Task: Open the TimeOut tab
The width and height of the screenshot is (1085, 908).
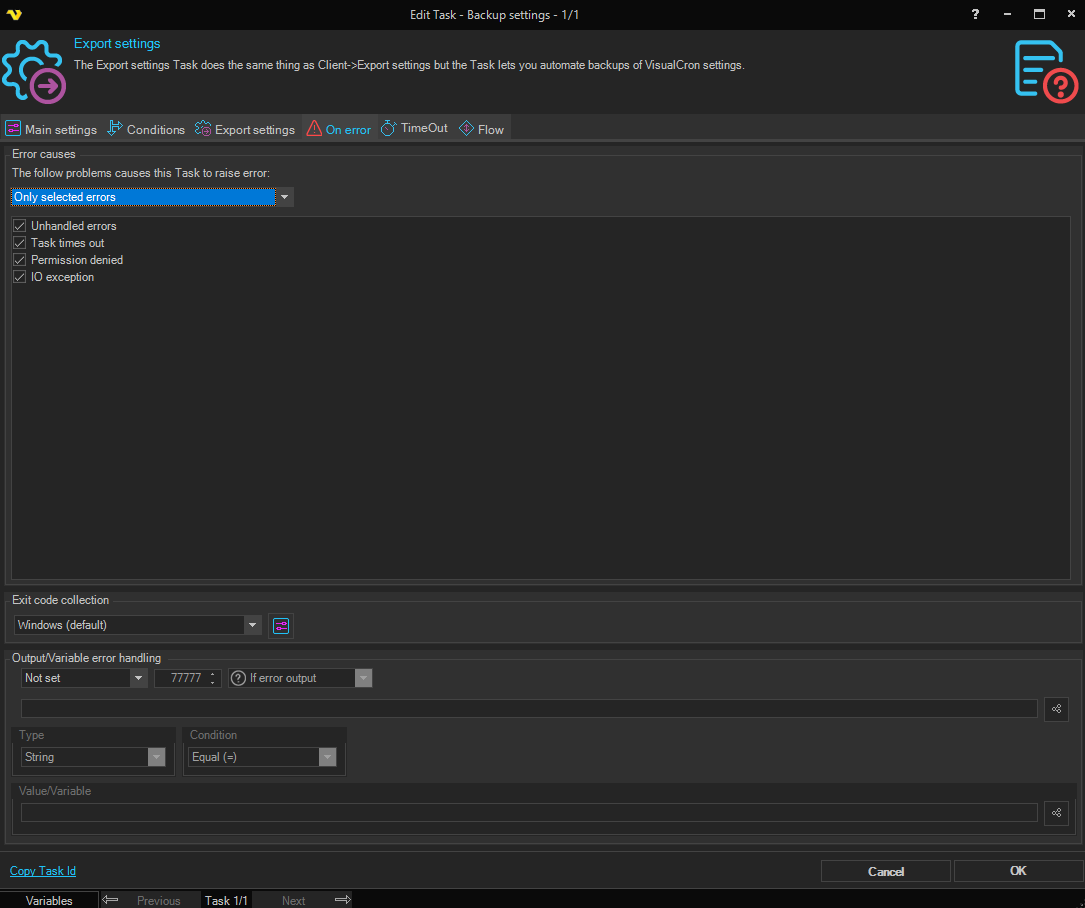Action: coord(414,128)
